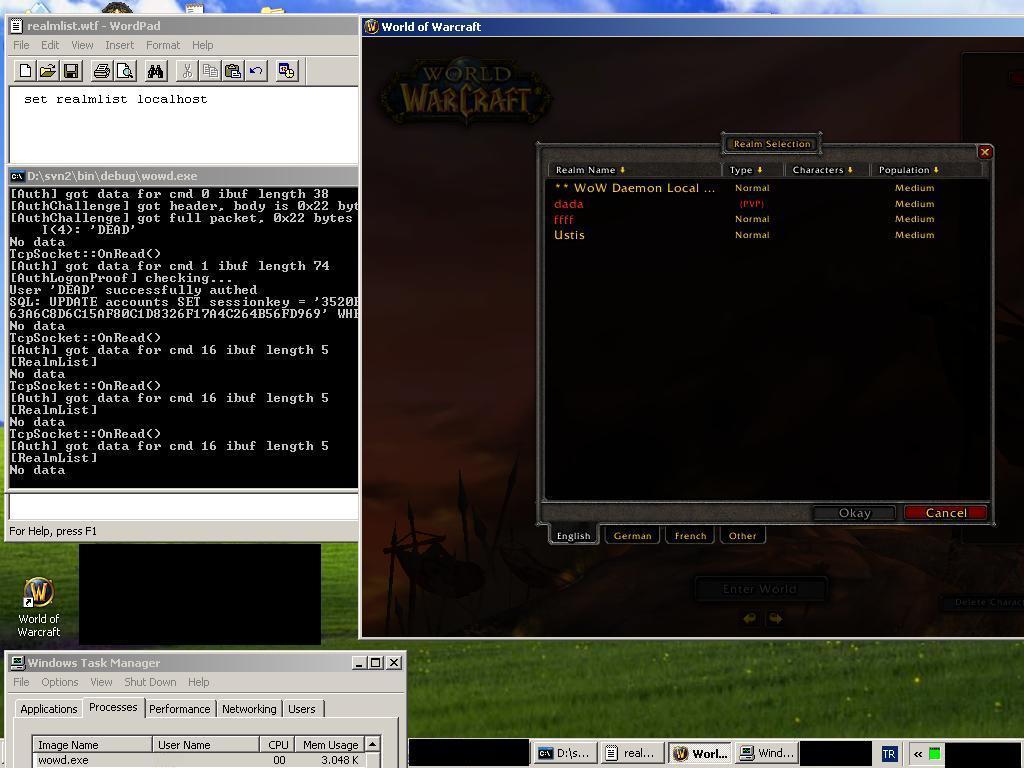Open WordPad Edit menu
This screenshot has width=1024, height=768.
[50, 45]
